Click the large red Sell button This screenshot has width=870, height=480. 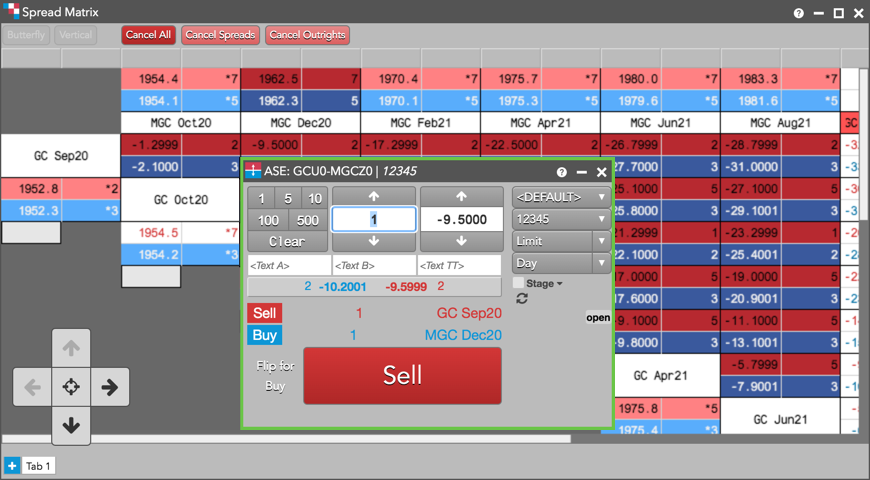[x=402, y=376]
